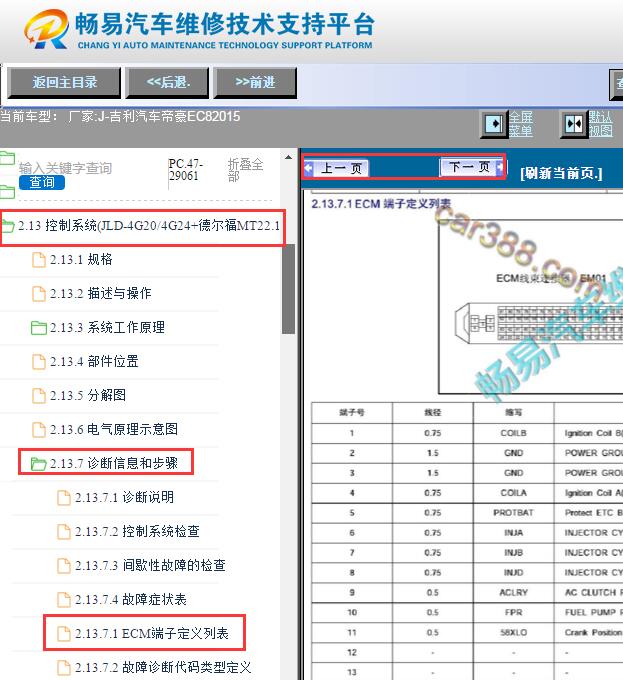
Task: Click the Chang Yi platform logo
Action: point(47,29)
